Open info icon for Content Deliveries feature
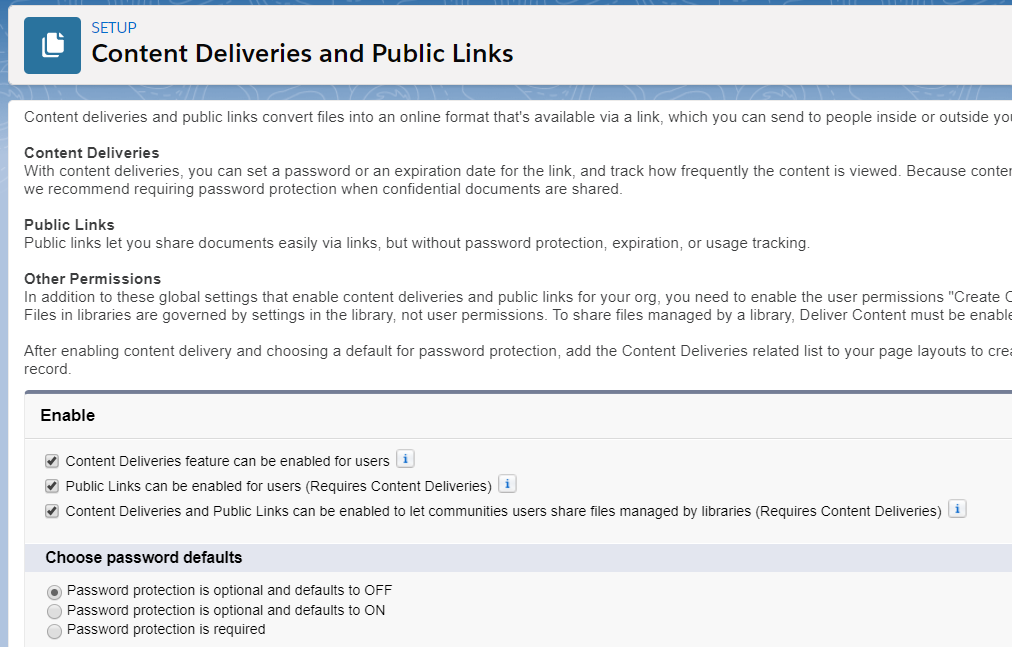 click(x=405, y=459)
